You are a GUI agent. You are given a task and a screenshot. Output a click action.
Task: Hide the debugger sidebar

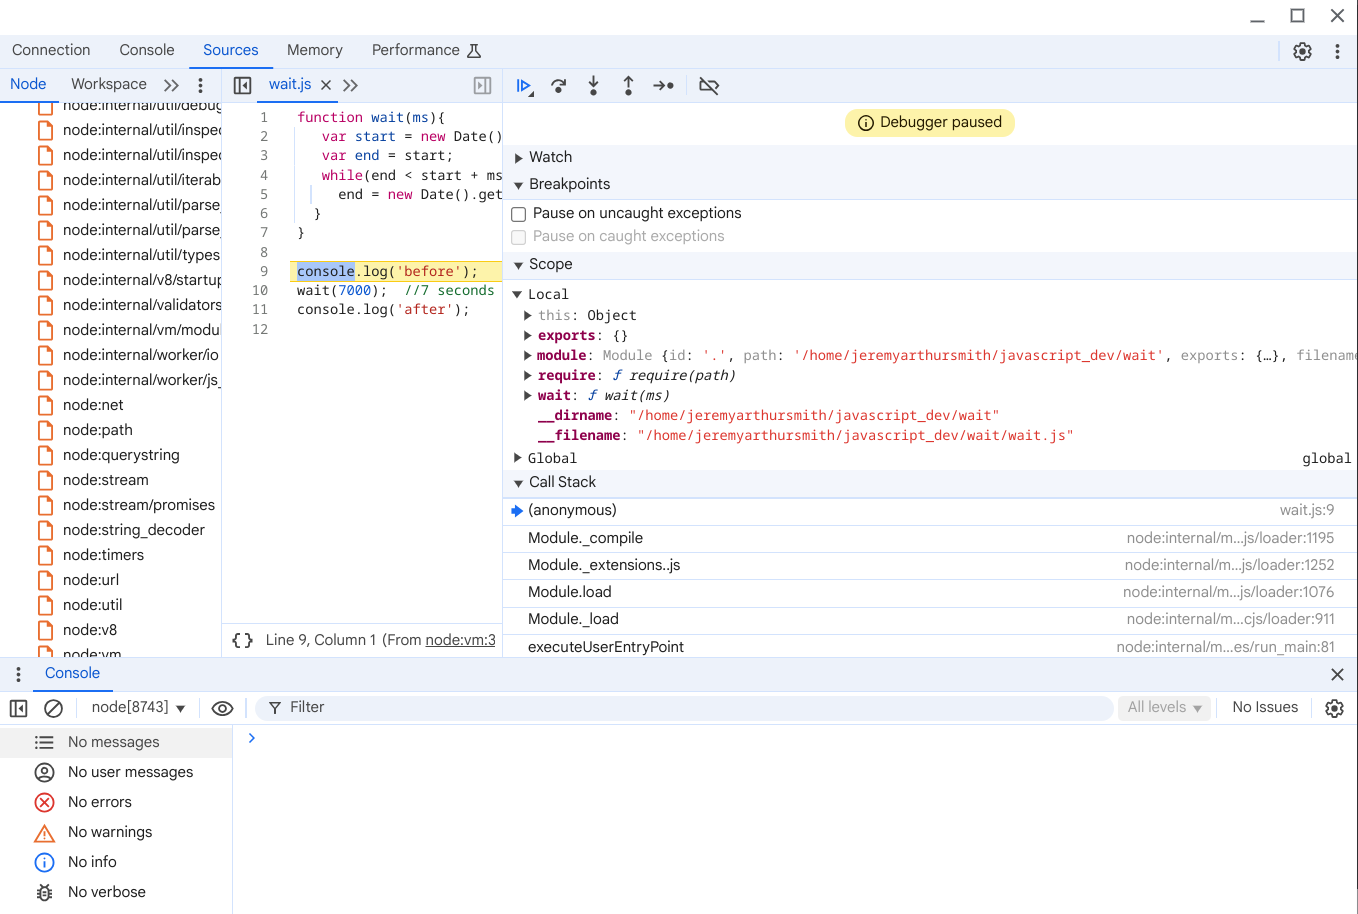tap(482, 85)
